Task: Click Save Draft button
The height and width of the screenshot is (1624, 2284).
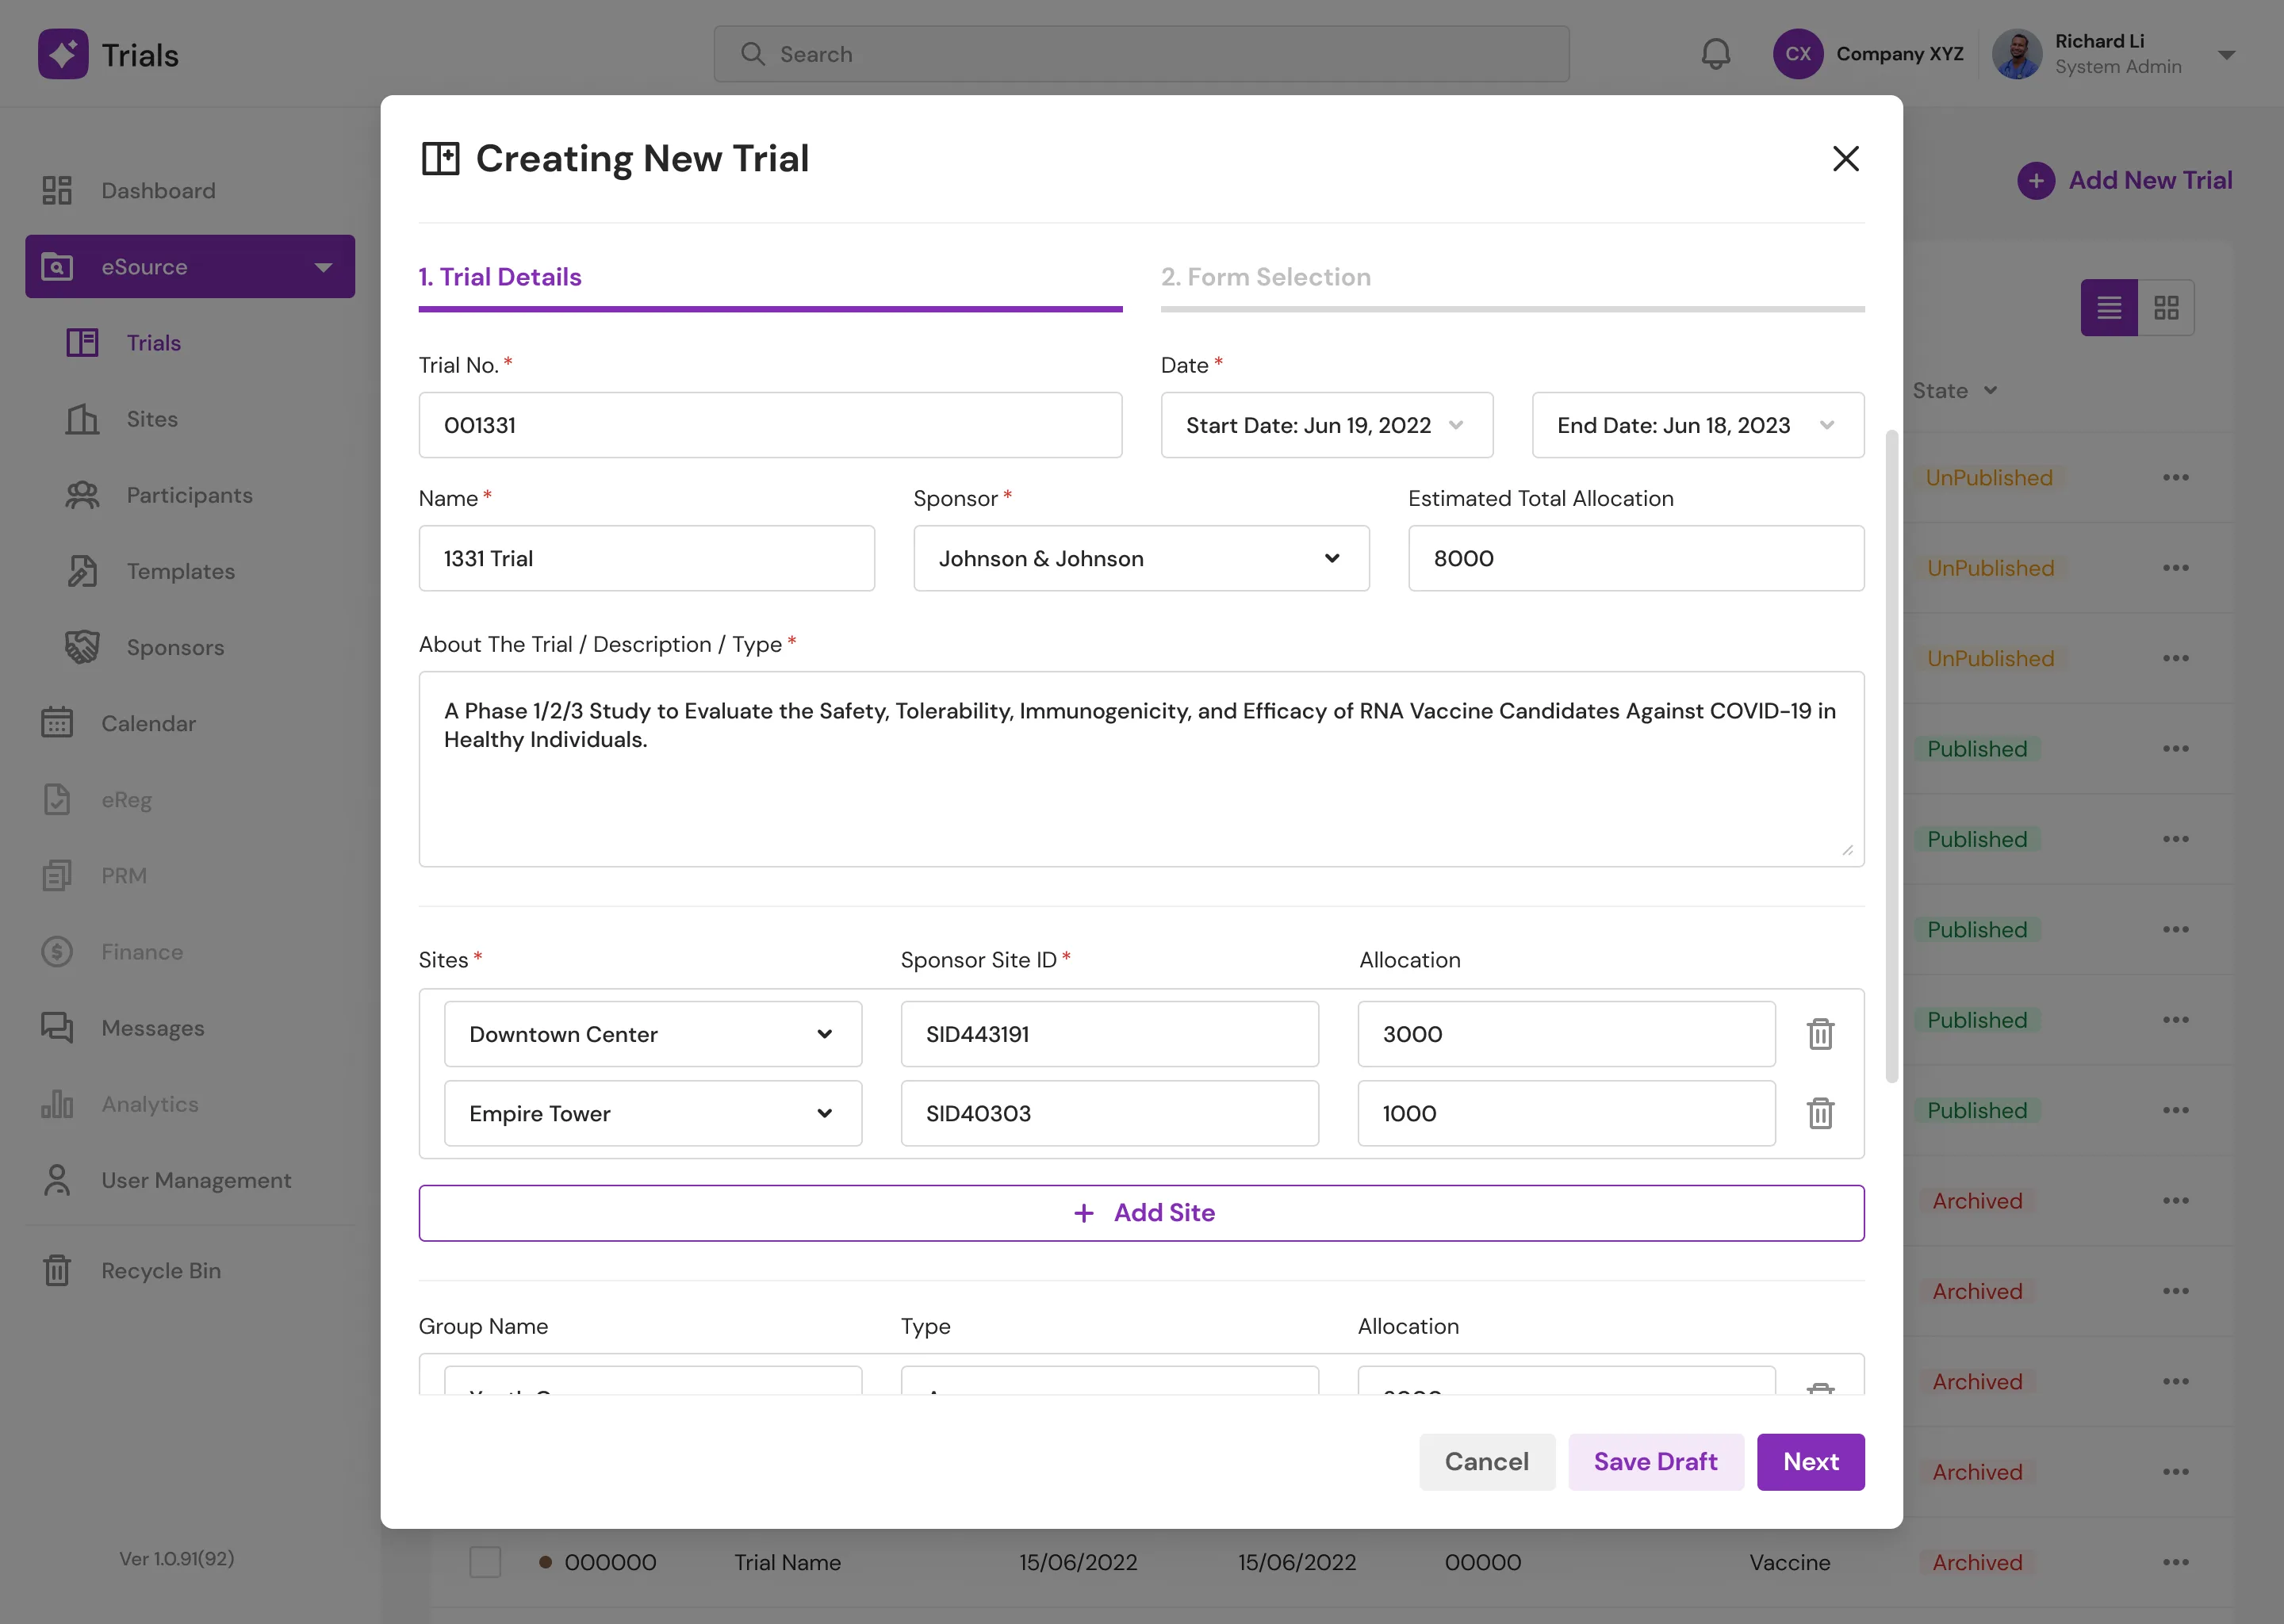Action: click(1655, 1461)
